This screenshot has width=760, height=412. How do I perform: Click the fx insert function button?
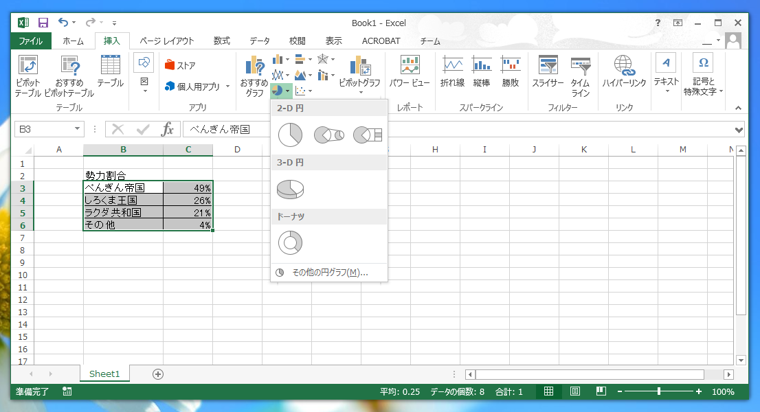tap(167, 129)
